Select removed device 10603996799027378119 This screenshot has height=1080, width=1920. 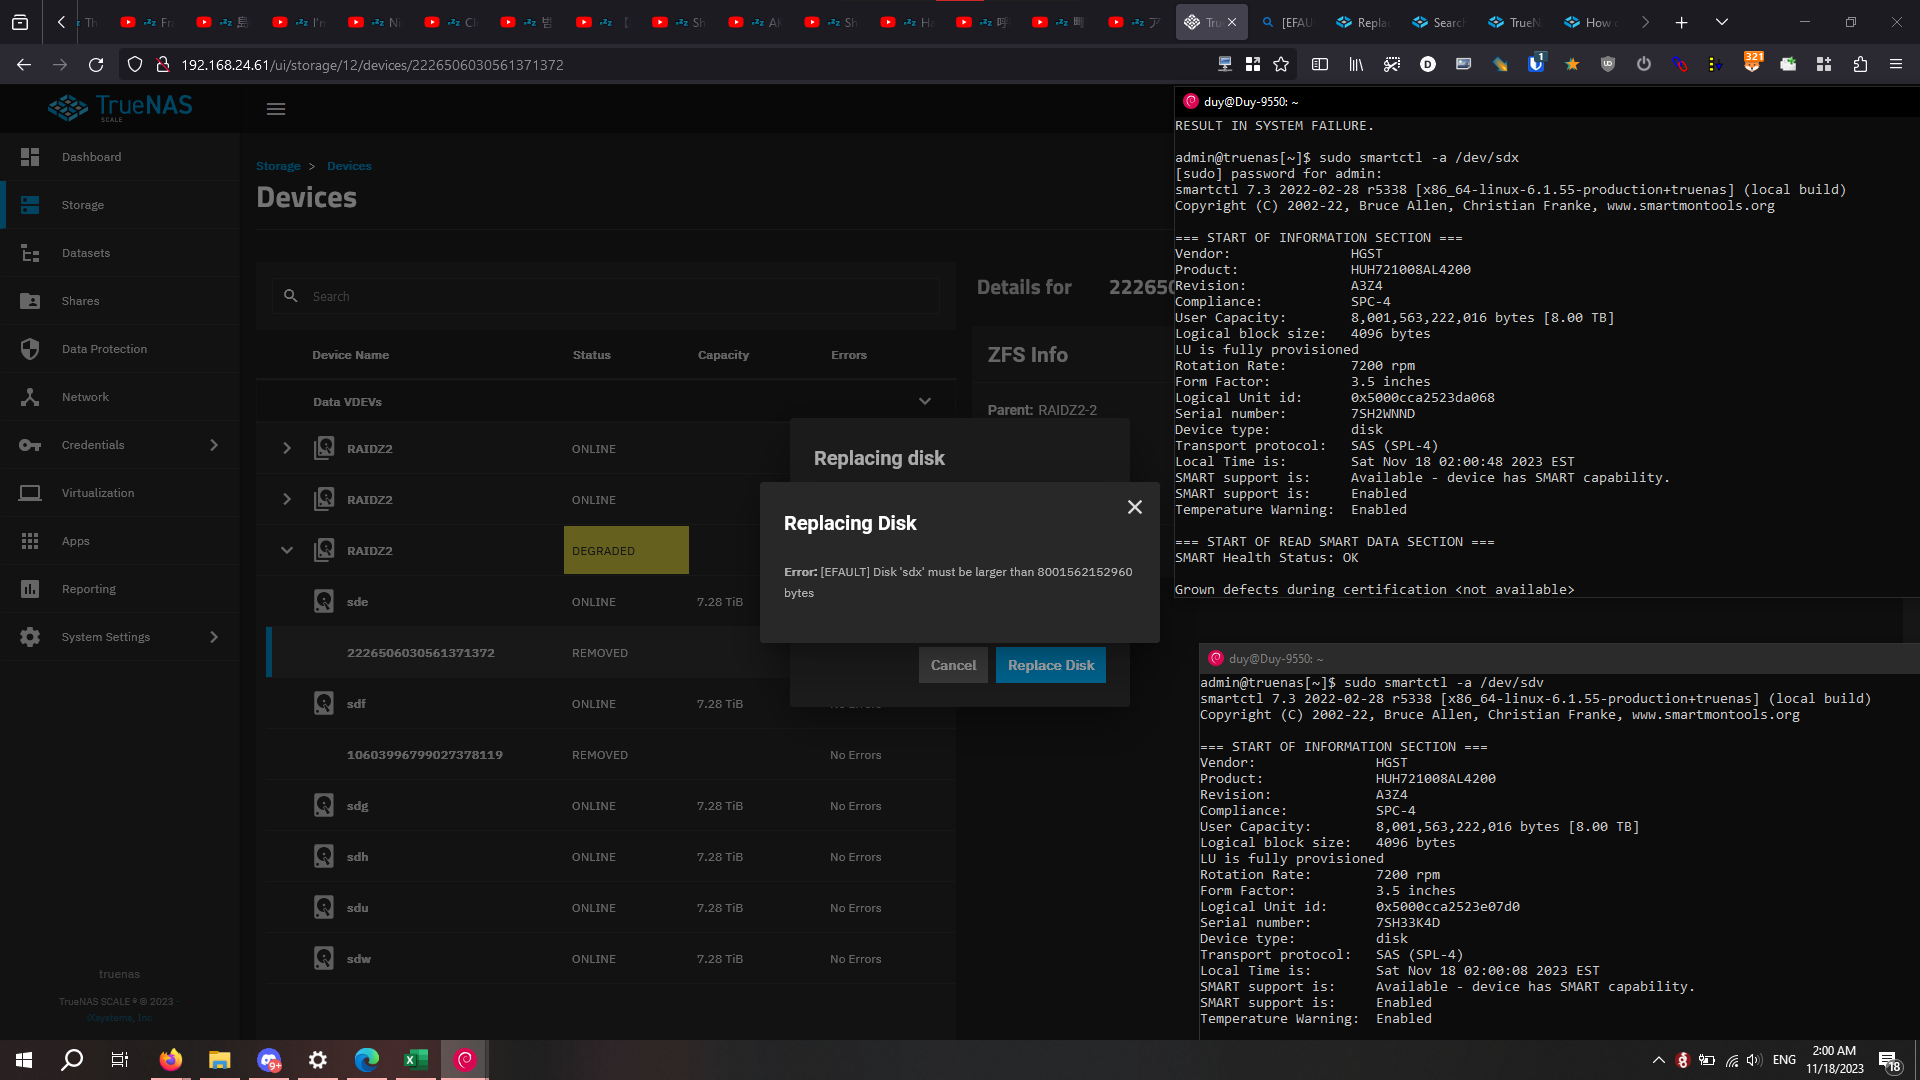605,755
